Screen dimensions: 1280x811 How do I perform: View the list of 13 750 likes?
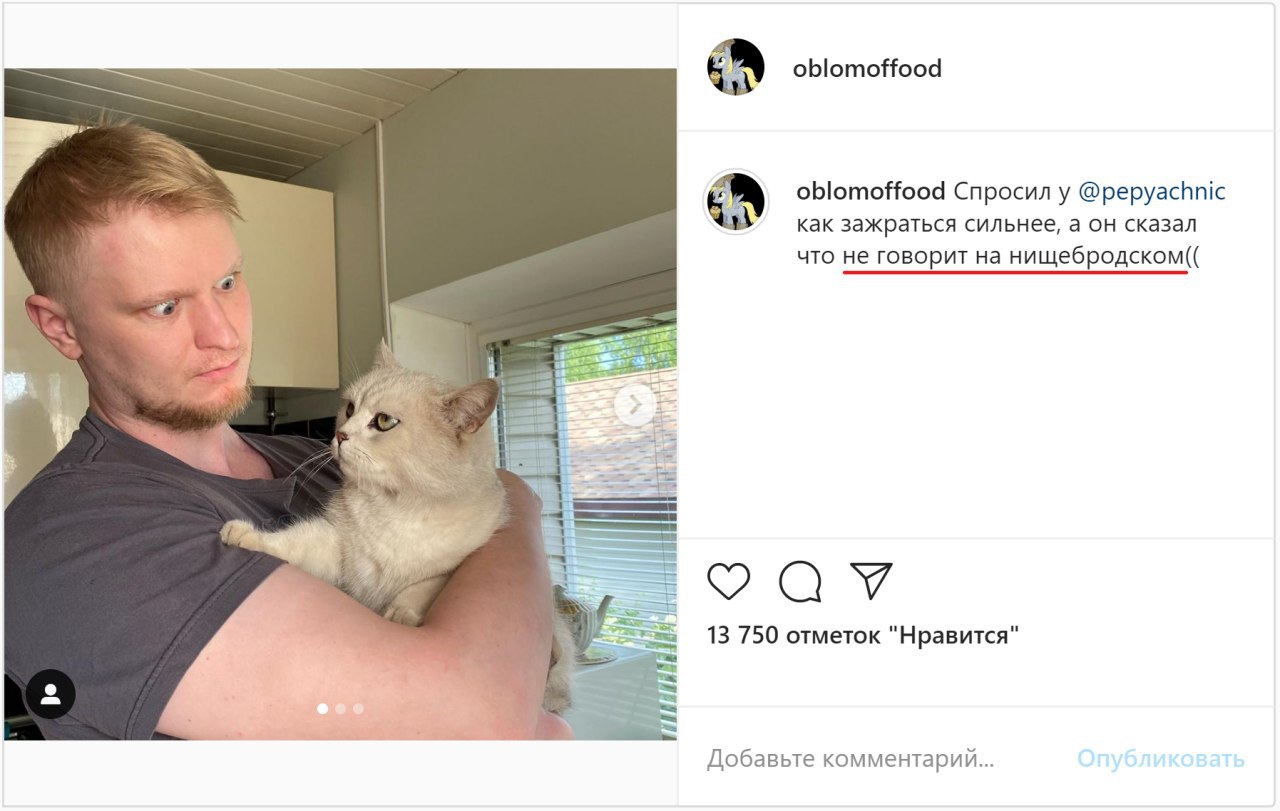tap(863, 635)
